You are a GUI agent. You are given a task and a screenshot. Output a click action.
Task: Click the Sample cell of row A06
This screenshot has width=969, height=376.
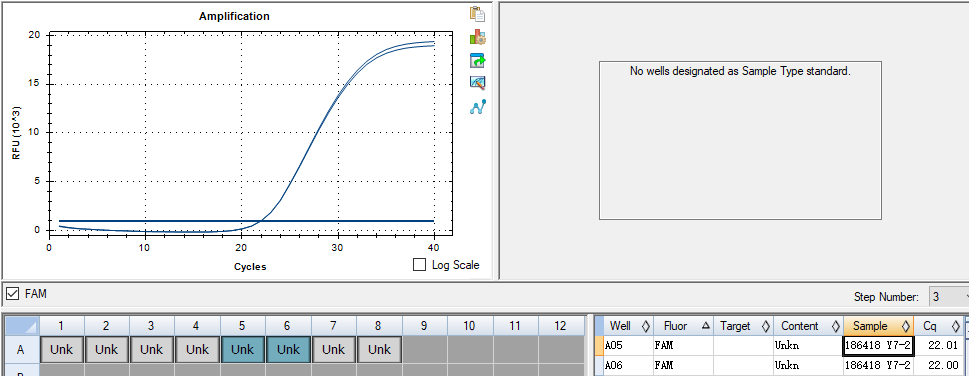[878, 365]
